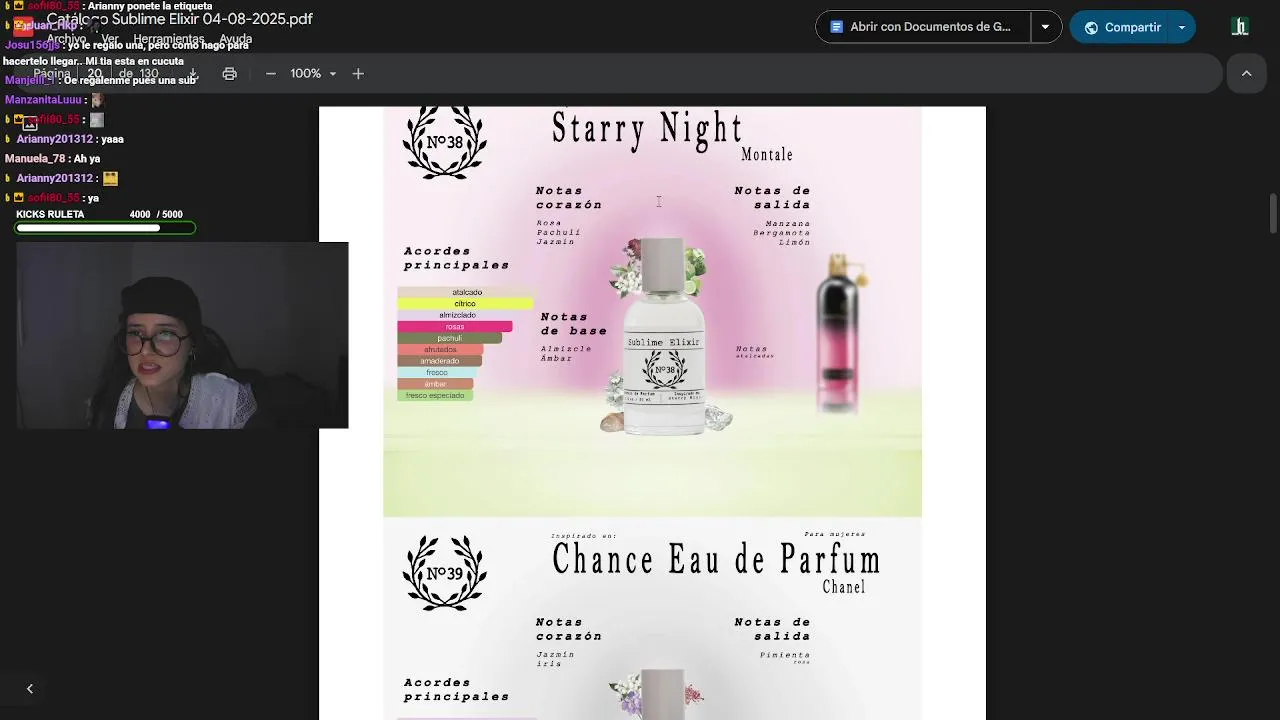Screen dimensions: 1280x720
Task: Click chat username Josu156jjs
Action: point(32,45)
